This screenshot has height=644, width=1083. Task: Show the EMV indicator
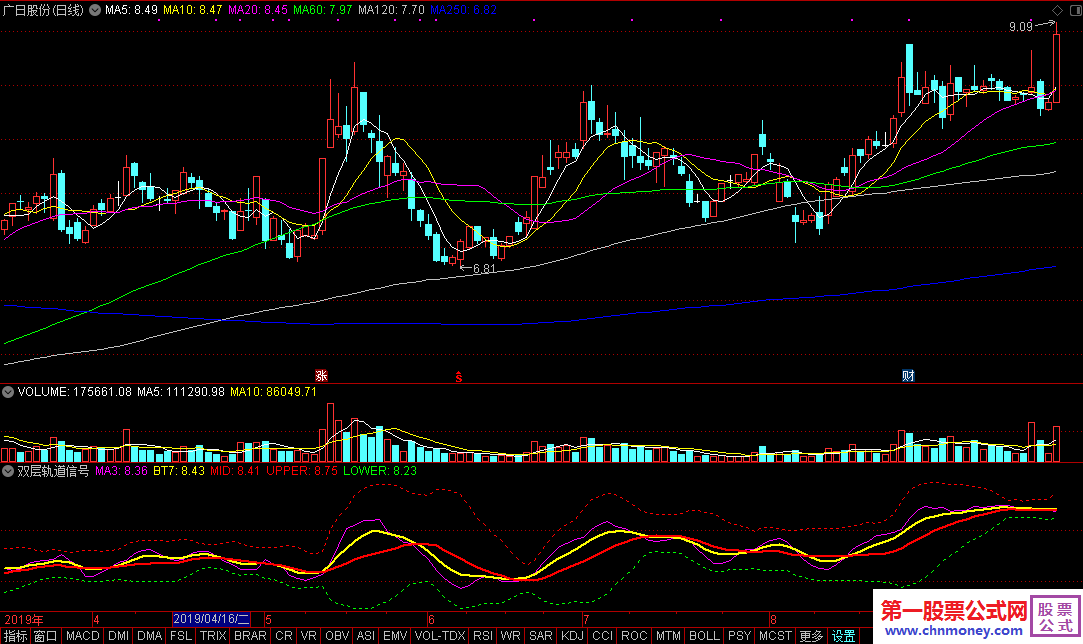click(395, 636)
